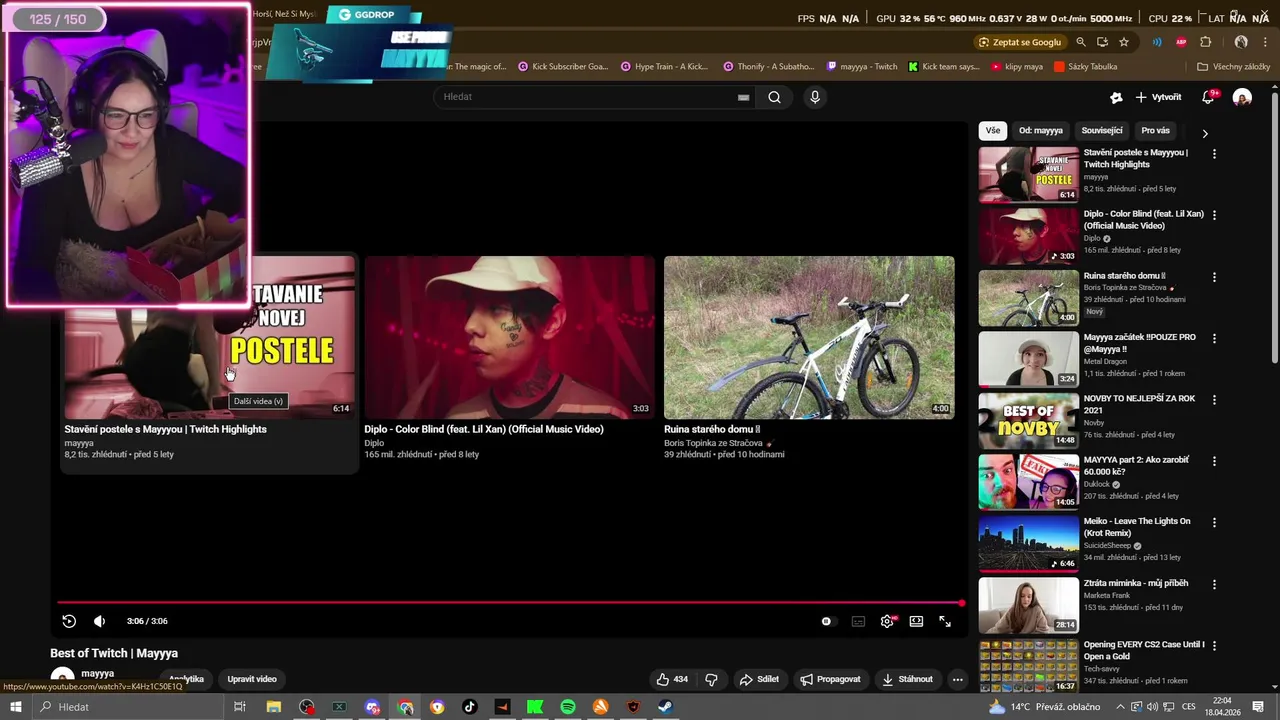1280x720 pixels.
Task: Click the install/cast screen icon in address bar
Action: [1102, 42]
